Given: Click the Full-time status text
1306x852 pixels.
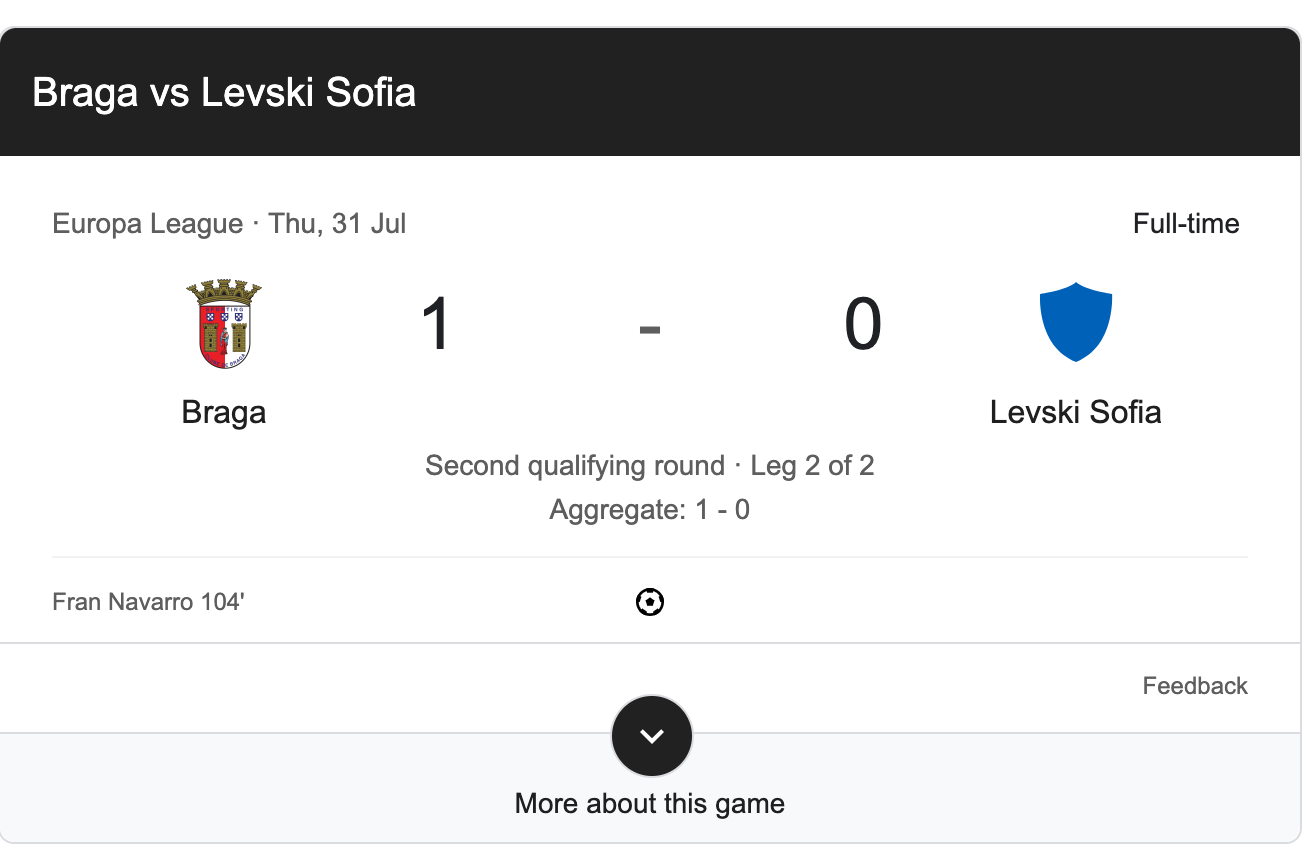Looking at the screenshot, I should coord(1186,223).
